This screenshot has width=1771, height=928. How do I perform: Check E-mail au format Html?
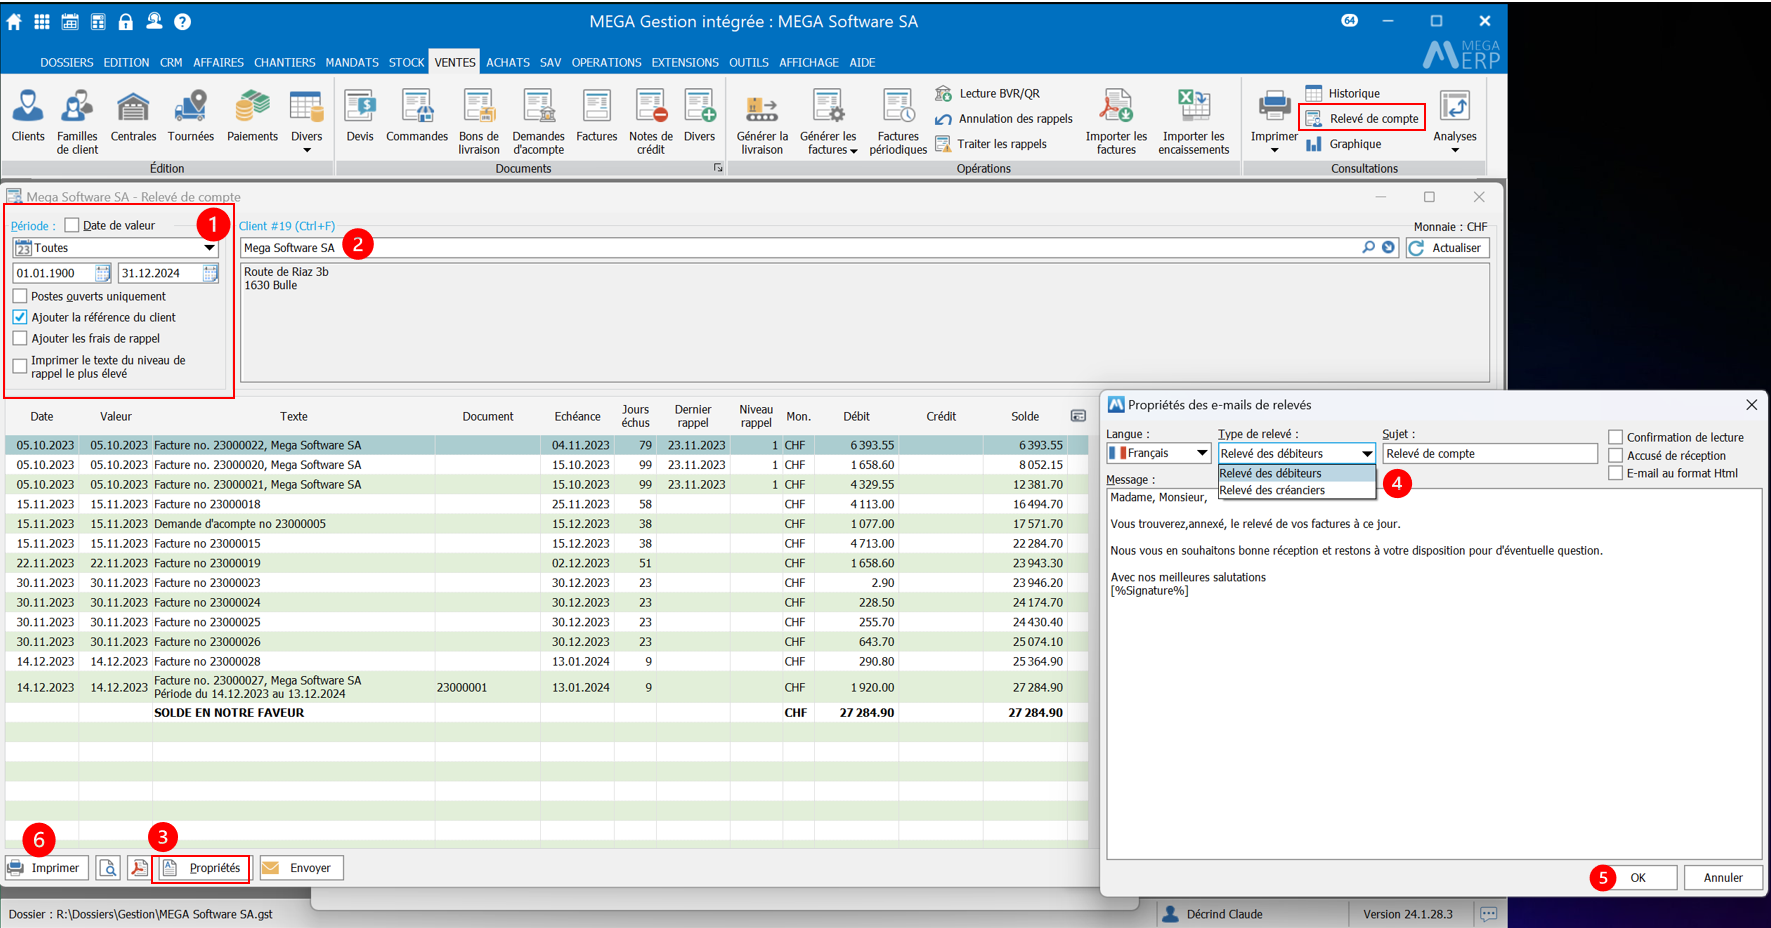pos(1615,473)
